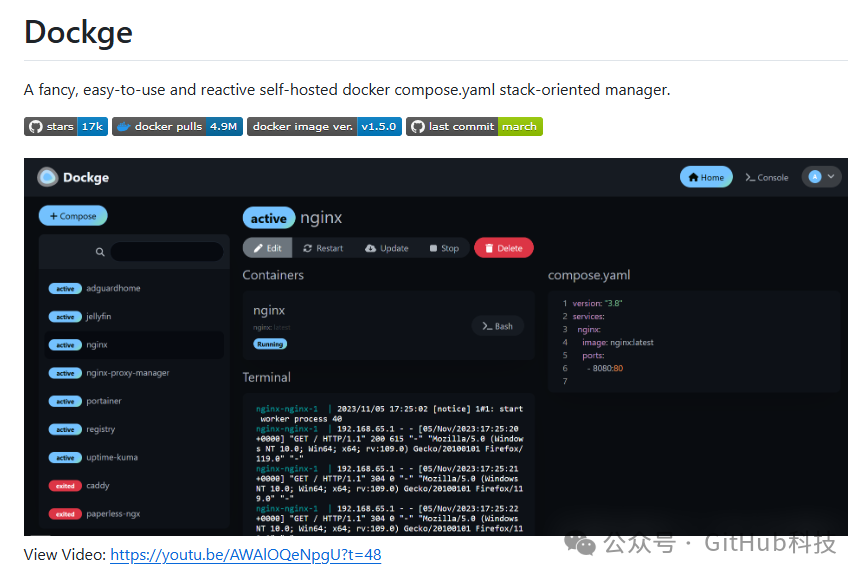
Task: Select the jellyfin stack in list
Action: (134, 316)
